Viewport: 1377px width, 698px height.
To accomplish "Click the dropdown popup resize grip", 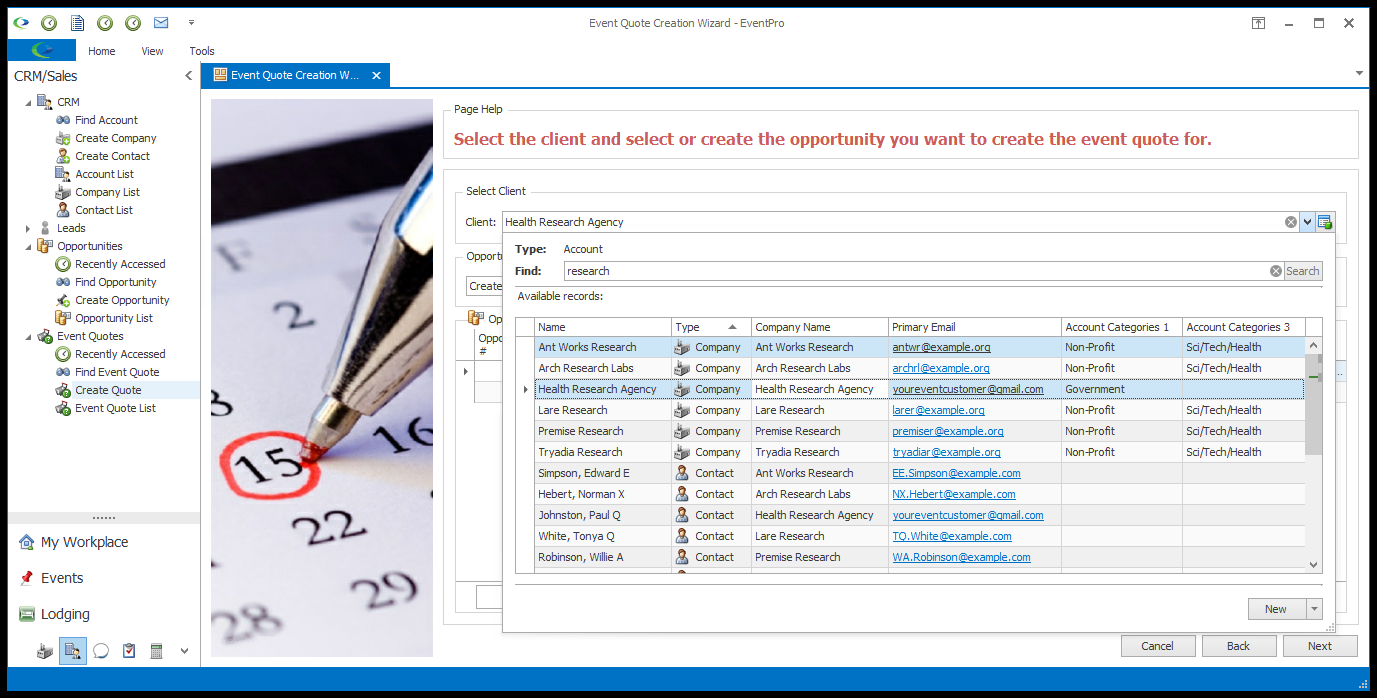I will pos(1330,627).
